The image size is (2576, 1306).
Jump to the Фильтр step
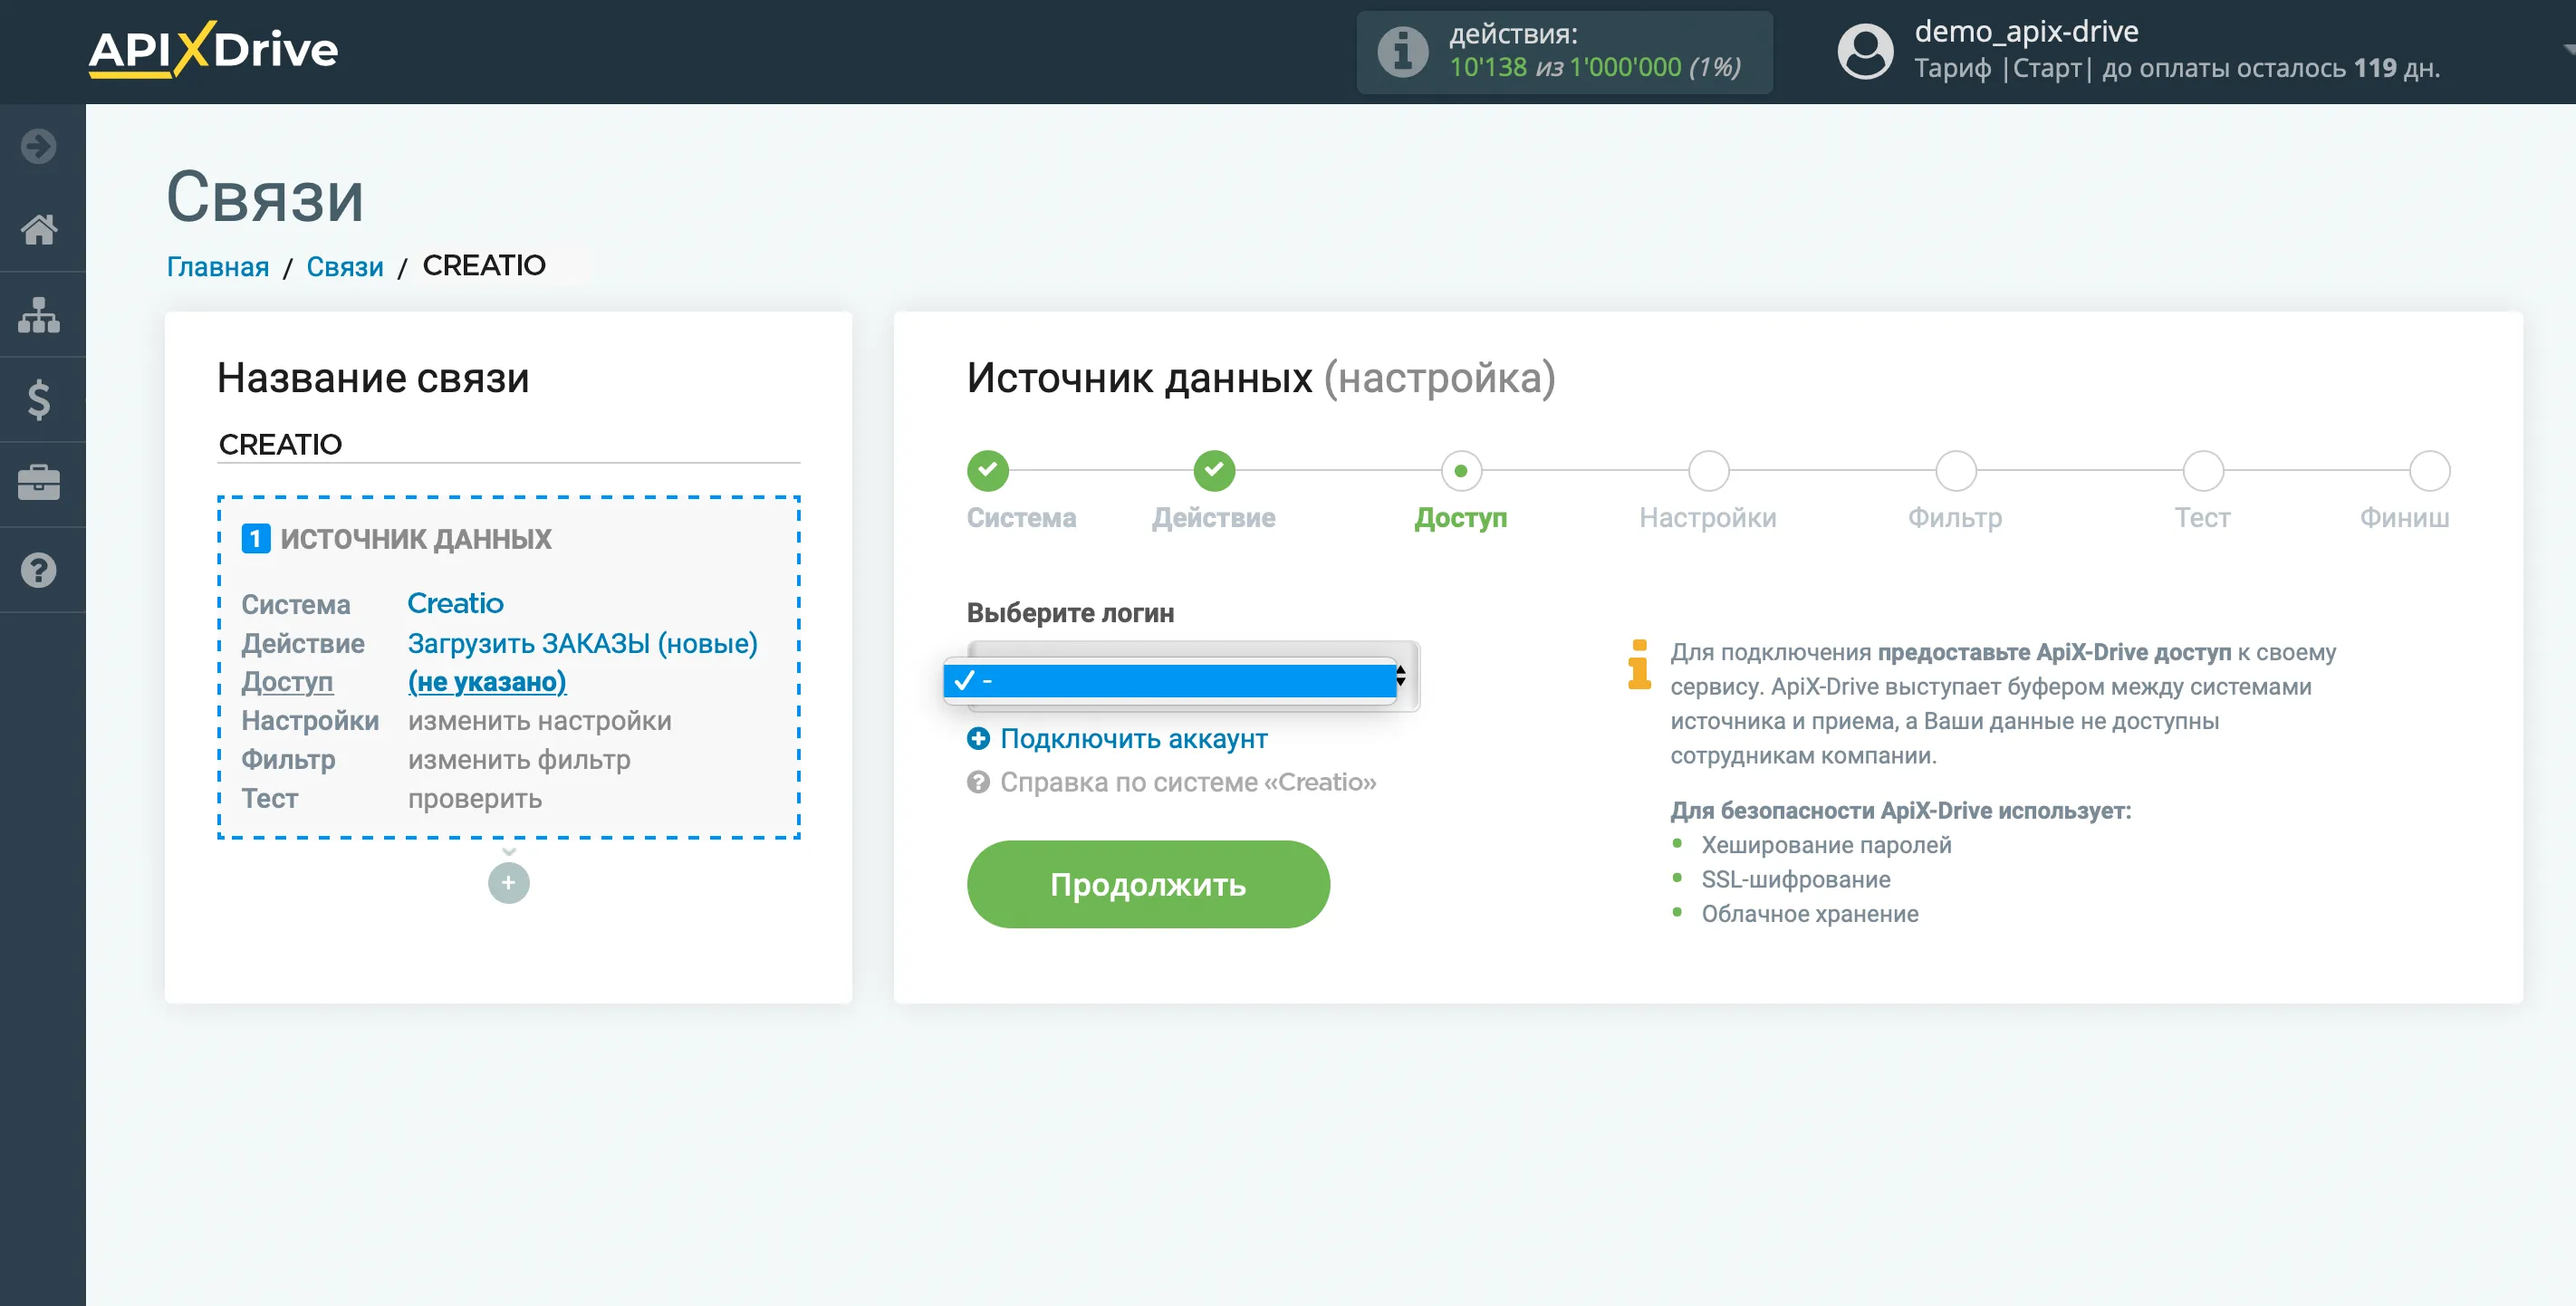point(1955,470)
